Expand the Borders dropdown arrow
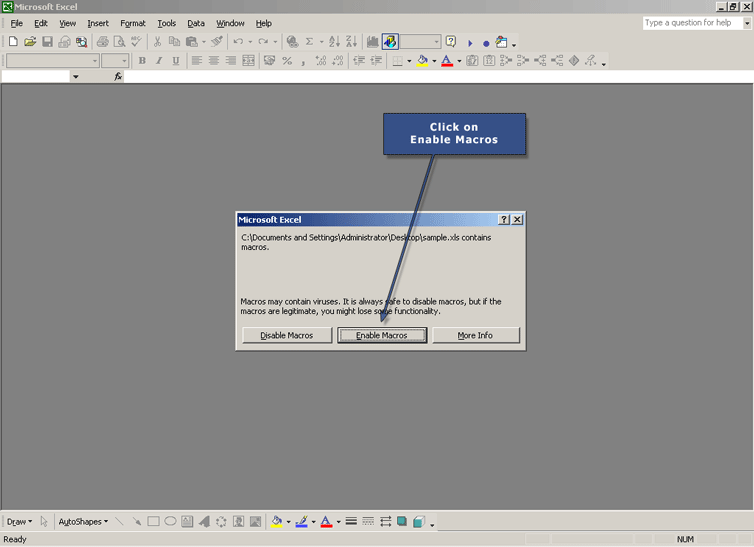 coord(409,61)
